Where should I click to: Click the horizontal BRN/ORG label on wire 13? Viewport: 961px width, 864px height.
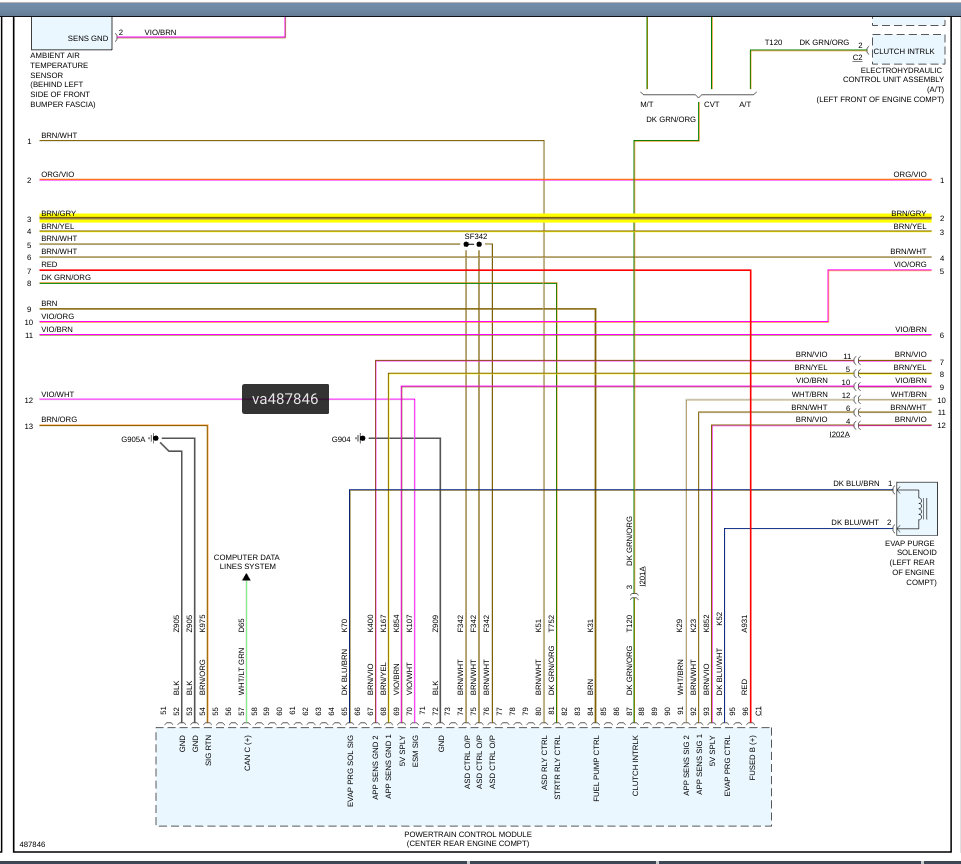pyautogui.click(x=59, y=419)
